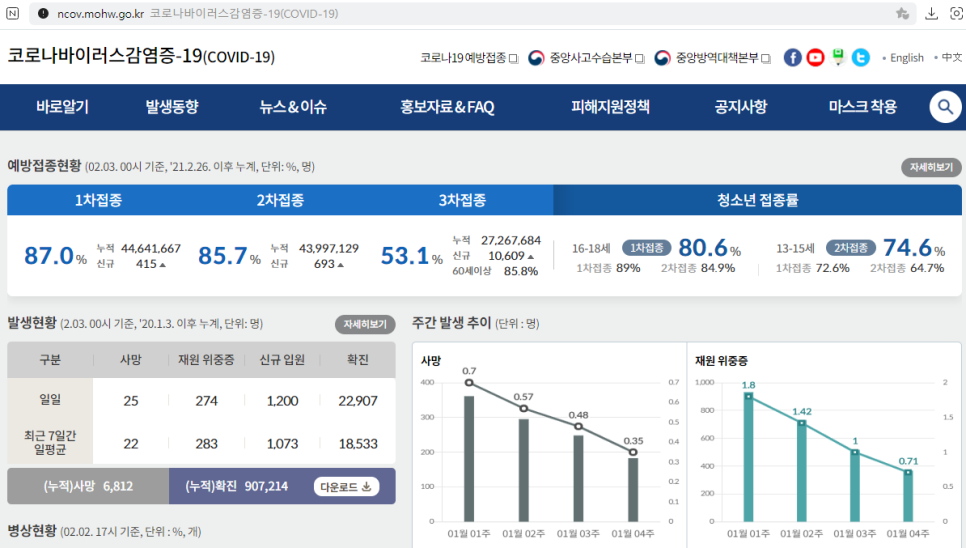Viewport: 966px width, 548px height.
Task: Open 바로알기 menu
Action: coord(62,107)
